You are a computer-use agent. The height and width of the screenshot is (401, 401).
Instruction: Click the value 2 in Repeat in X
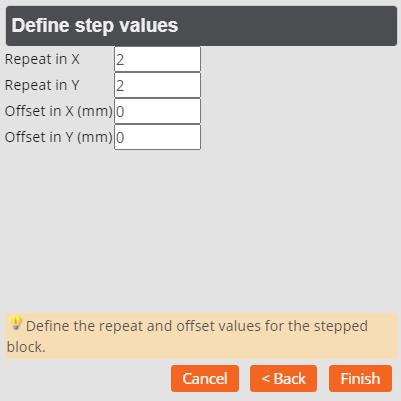coord(120,60)
